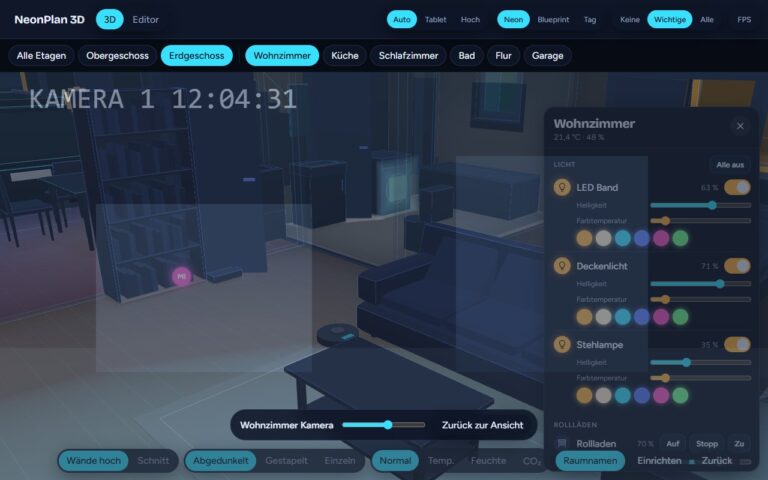Select CO₂ overlay mode

(532, 460)
